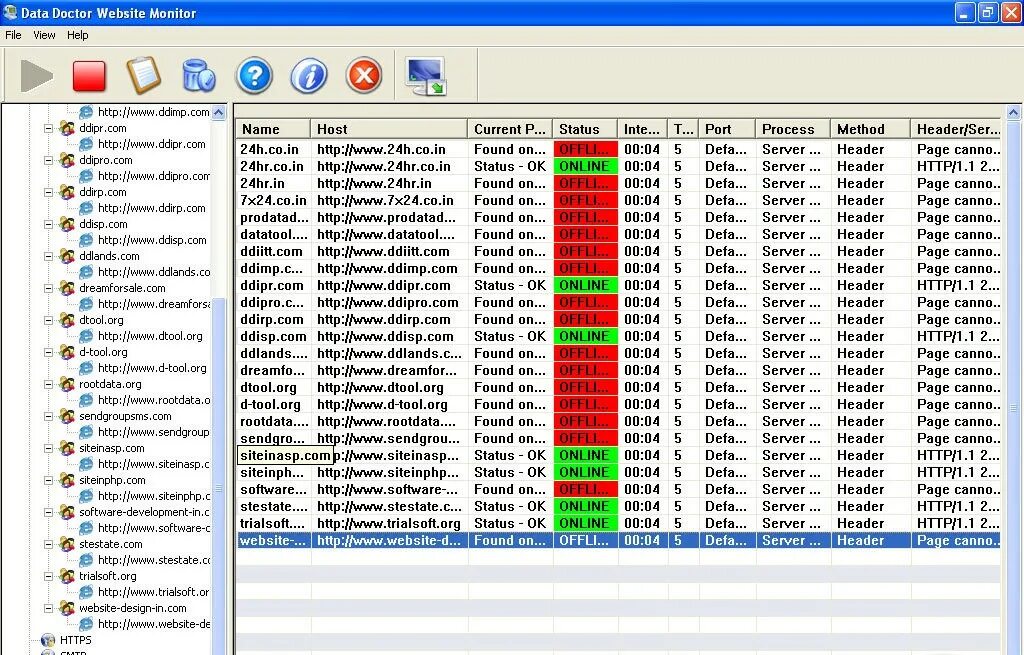Collapse the sendgroupsms.com tree node
This screenshot has width=1024, height=655.
coord(48,417)
